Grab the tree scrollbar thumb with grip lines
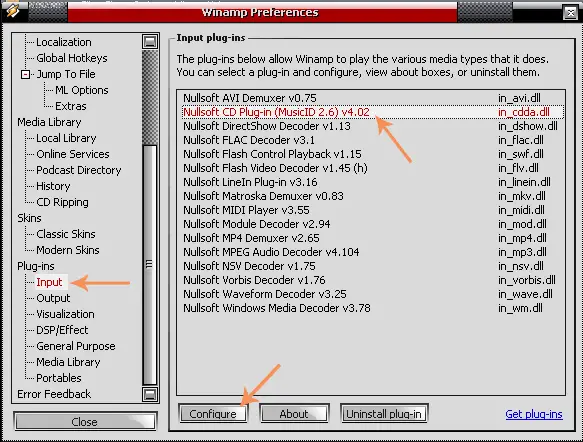583x442 pixels. (149, 264)
